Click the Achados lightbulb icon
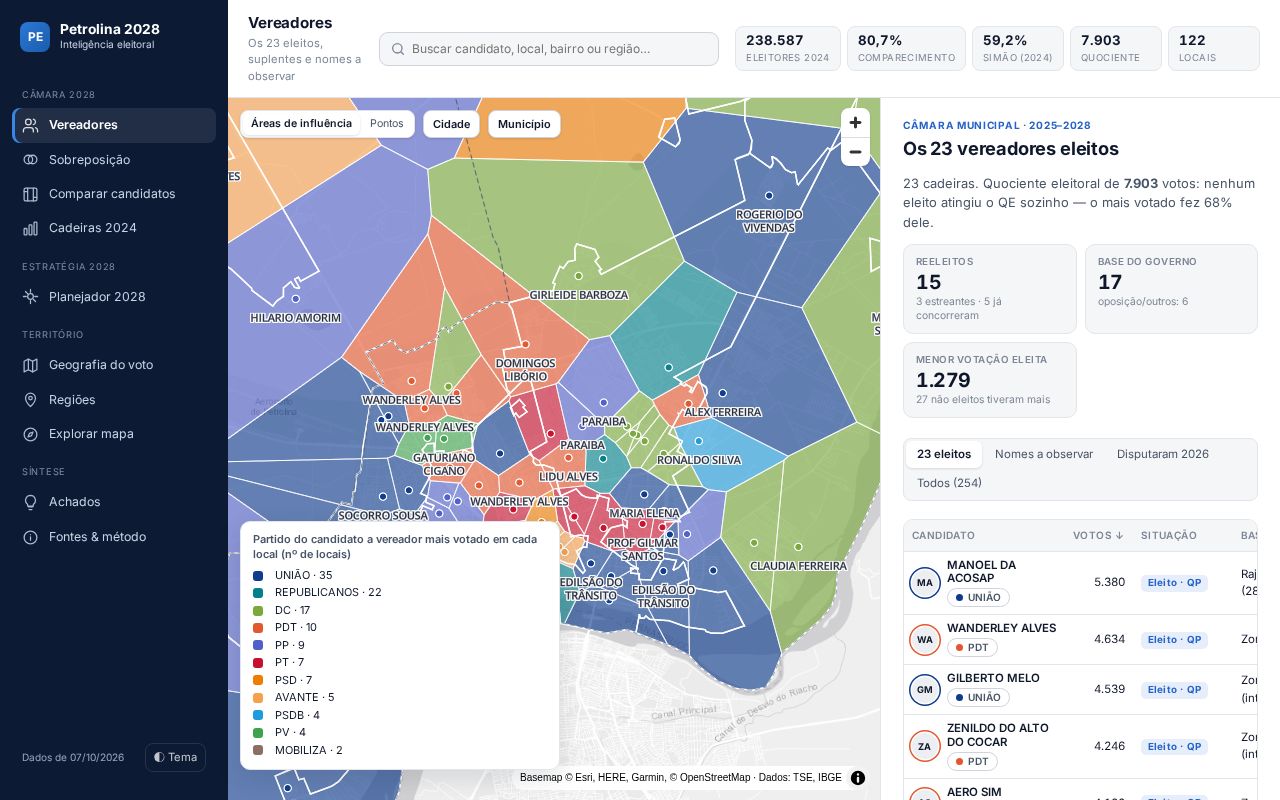 click(x=31, y=502)
